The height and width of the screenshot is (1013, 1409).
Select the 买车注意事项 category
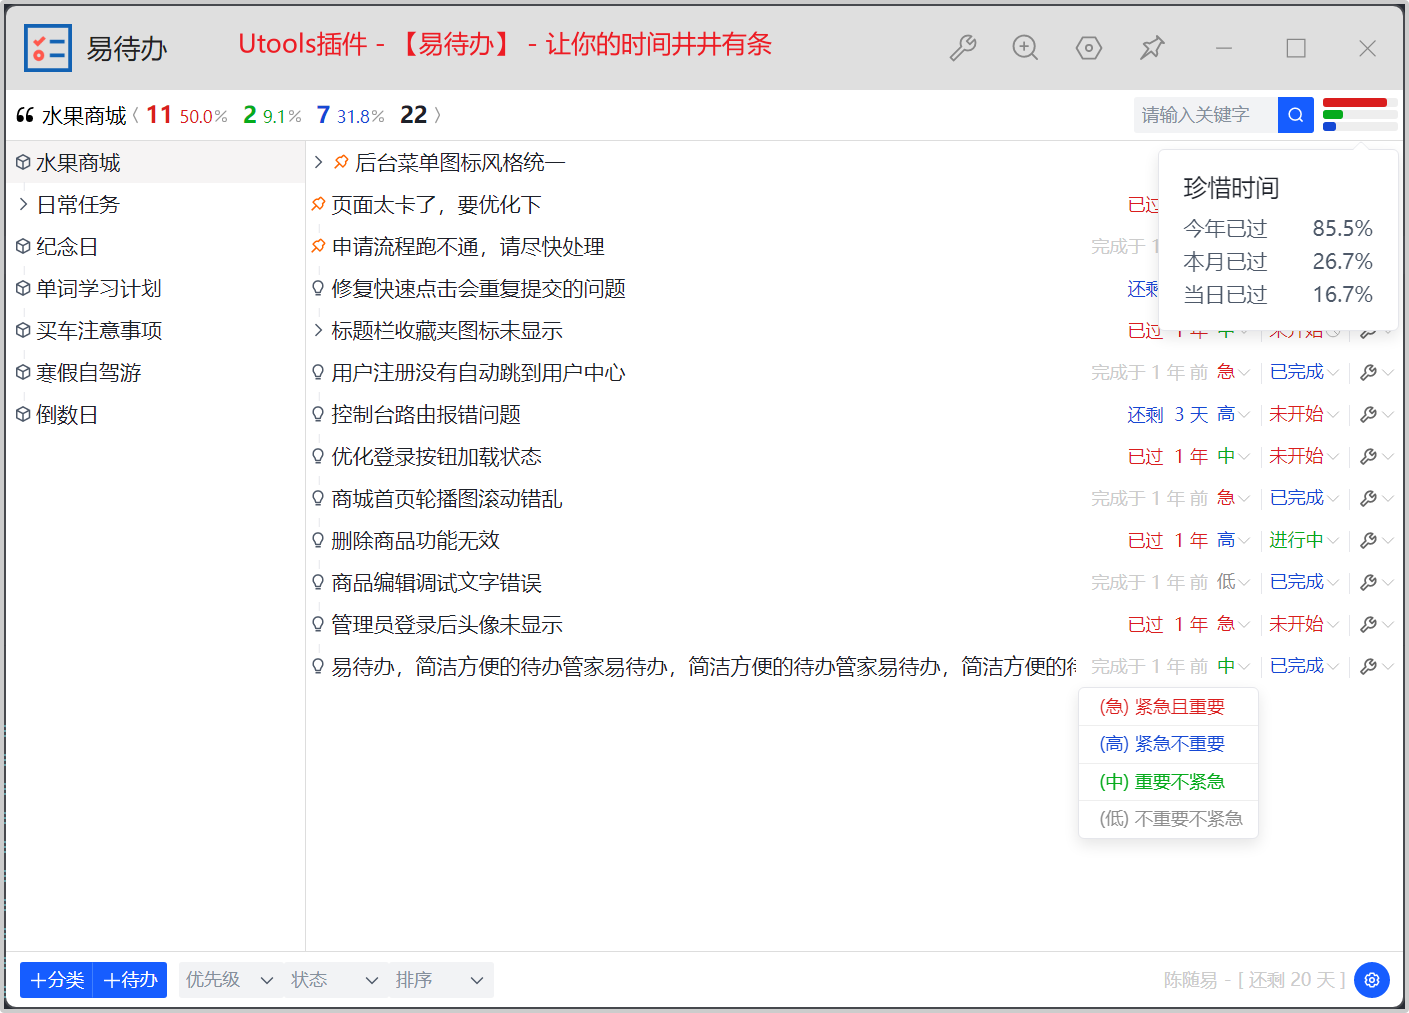(155, 330)
